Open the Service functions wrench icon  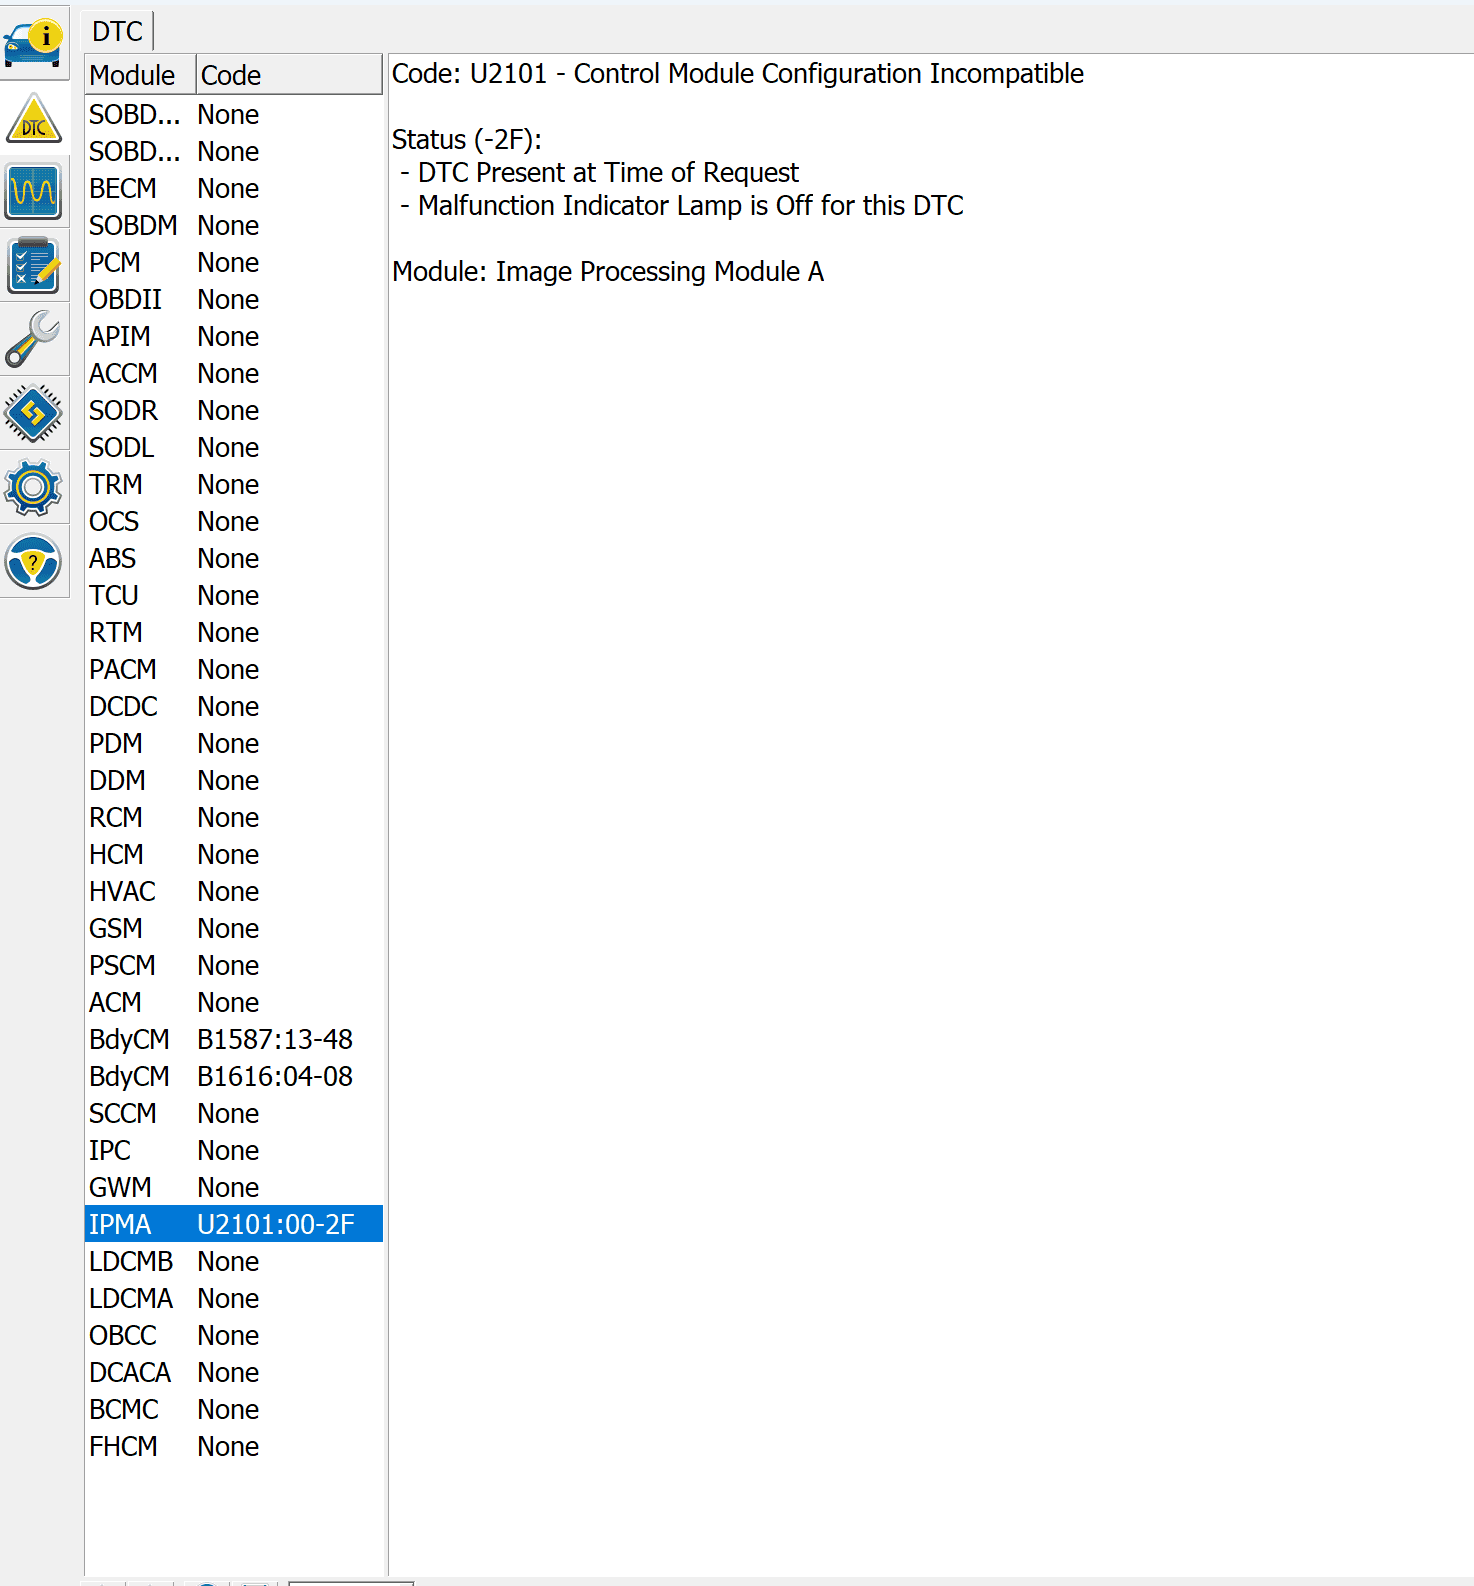point(34,339)
